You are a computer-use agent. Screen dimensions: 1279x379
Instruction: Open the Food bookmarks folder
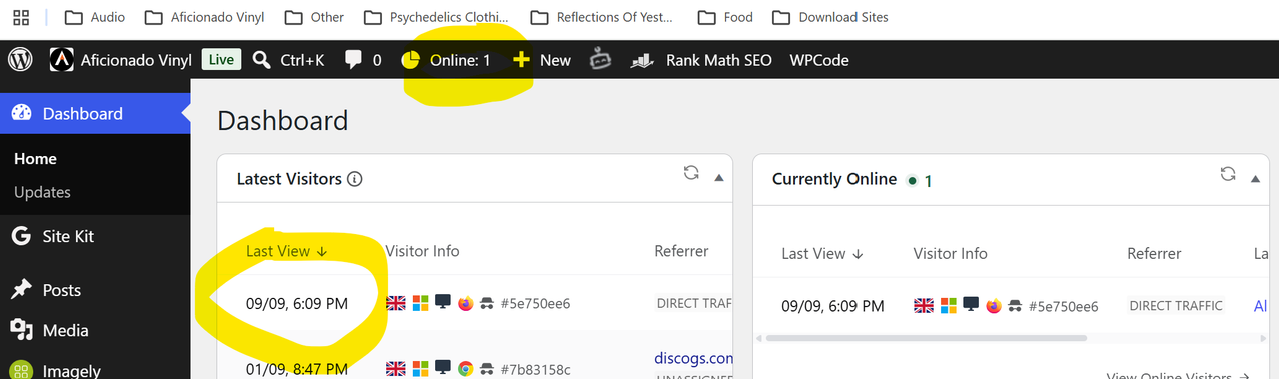(x=725, y=17)
